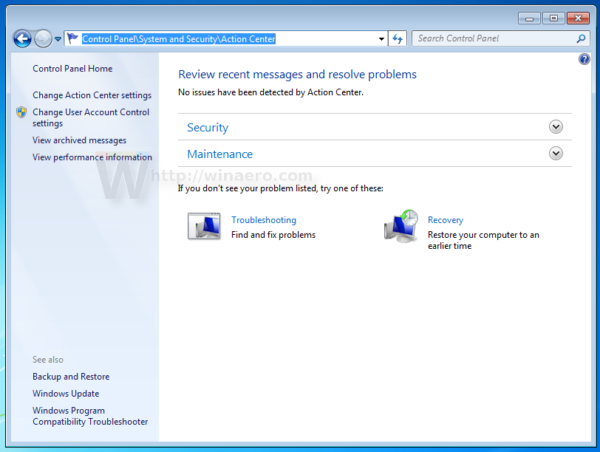Click the Back navigation arrow
This screenshot has width=600, height=452.
coord(22,39)
